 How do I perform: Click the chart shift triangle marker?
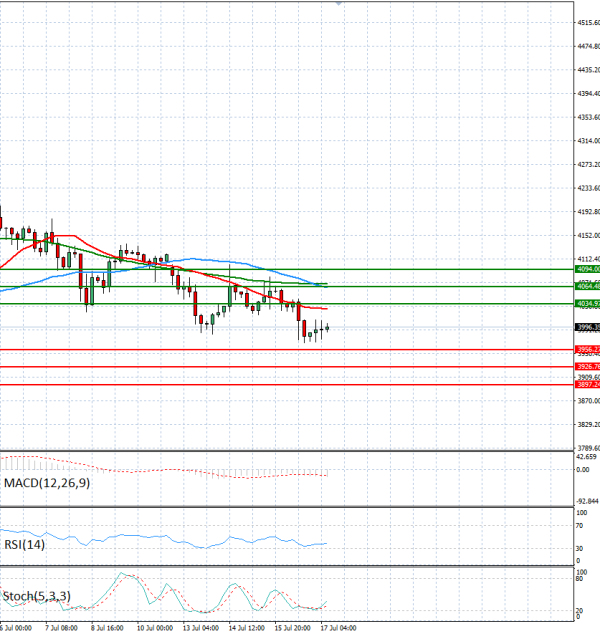click(339, 3)
